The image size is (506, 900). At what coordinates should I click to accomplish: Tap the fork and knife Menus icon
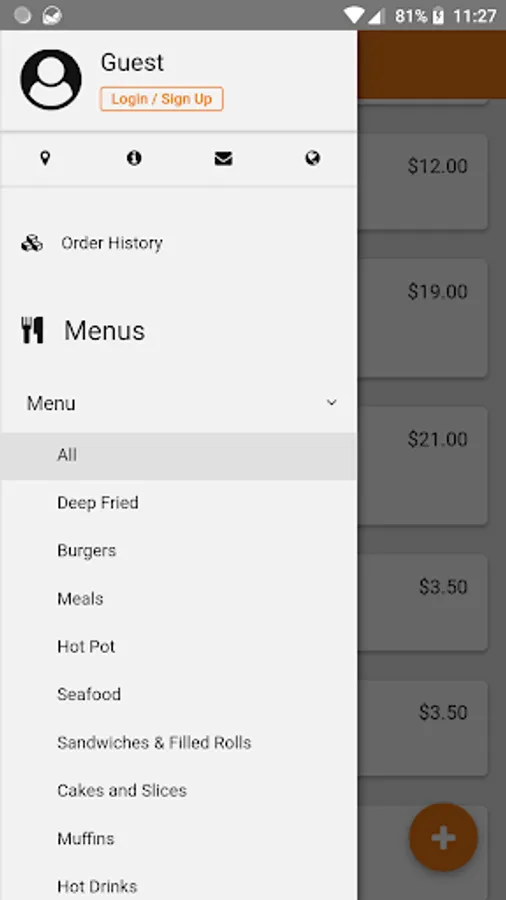(32, 330)
